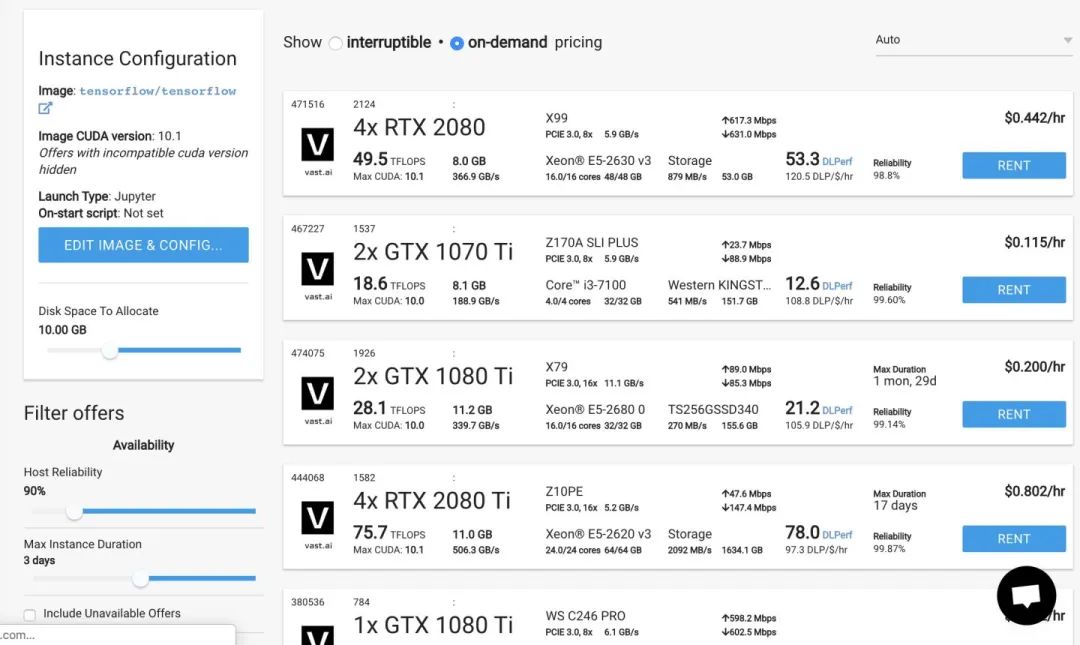The image size is (1080, 645).
Task: Open the options dots on the 2x GTX 1080 Ti card
Action: pyautogui.click(x=453, y=354)
